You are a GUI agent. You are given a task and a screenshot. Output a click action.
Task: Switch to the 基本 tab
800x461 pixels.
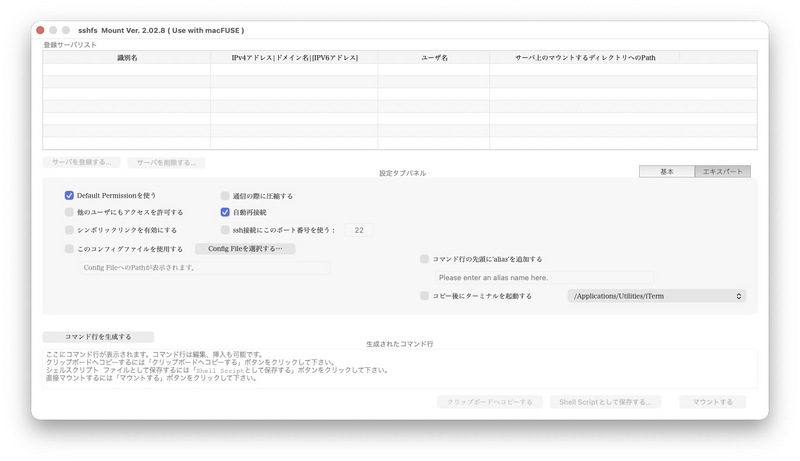[667, 172]
